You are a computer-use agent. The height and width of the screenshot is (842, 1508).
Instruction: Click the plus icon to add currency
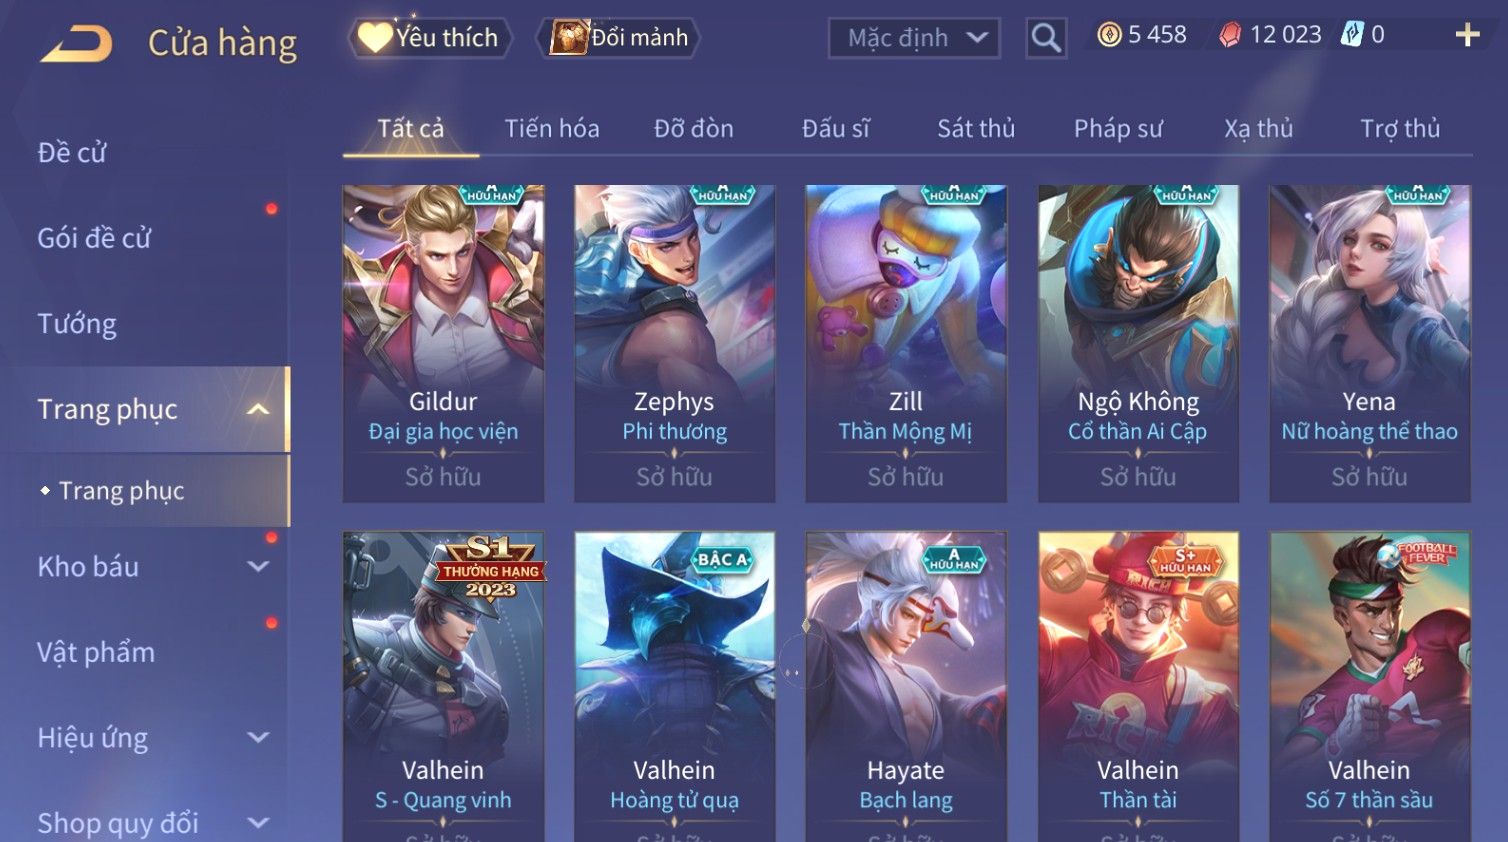click(x=1467, y=35)
